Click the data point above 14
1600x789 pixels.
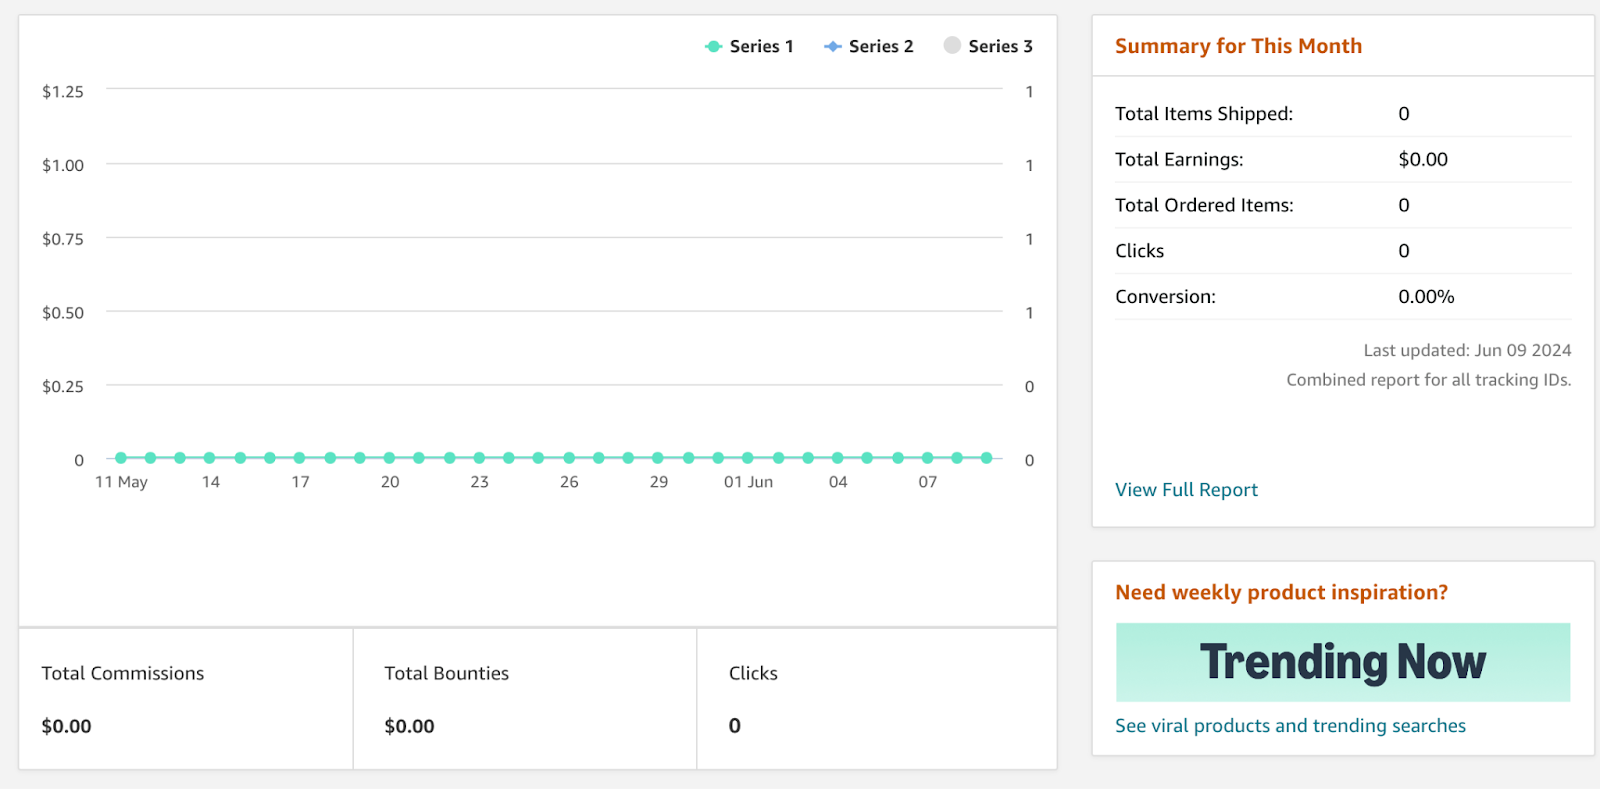(210, 458)
